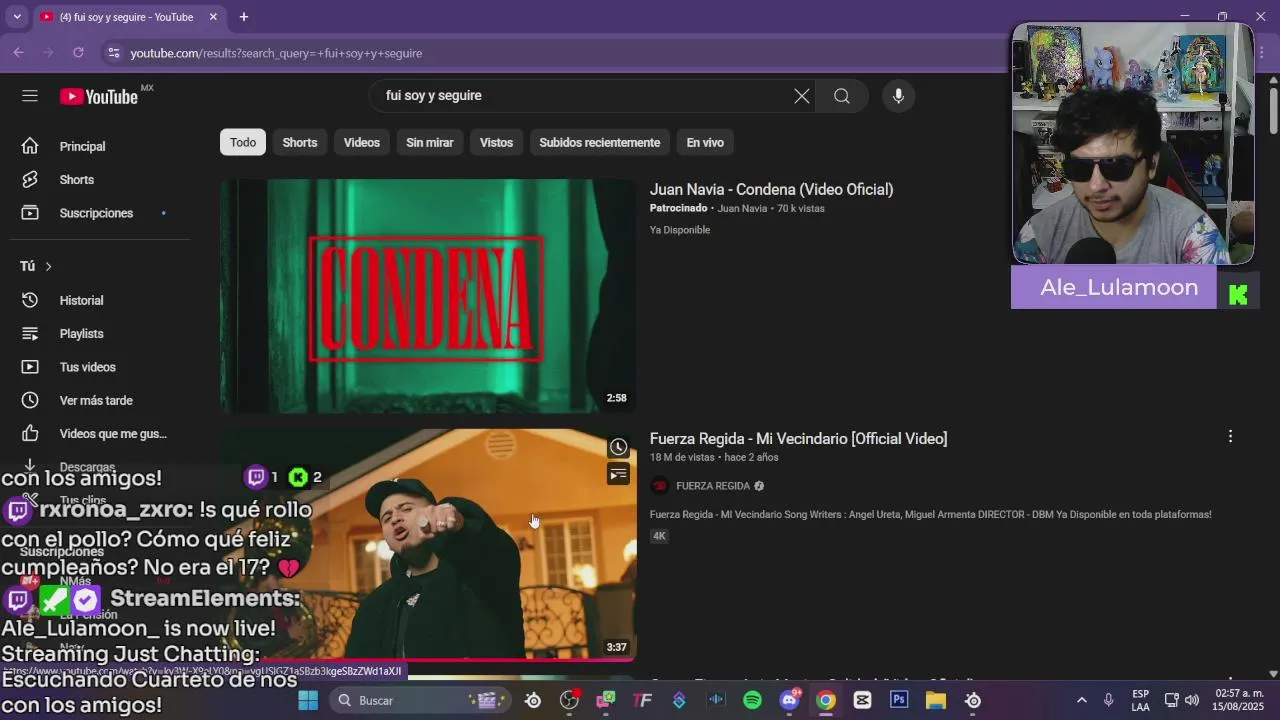
Task: Click the tray microphone icon
Action: coord(1108,700)
